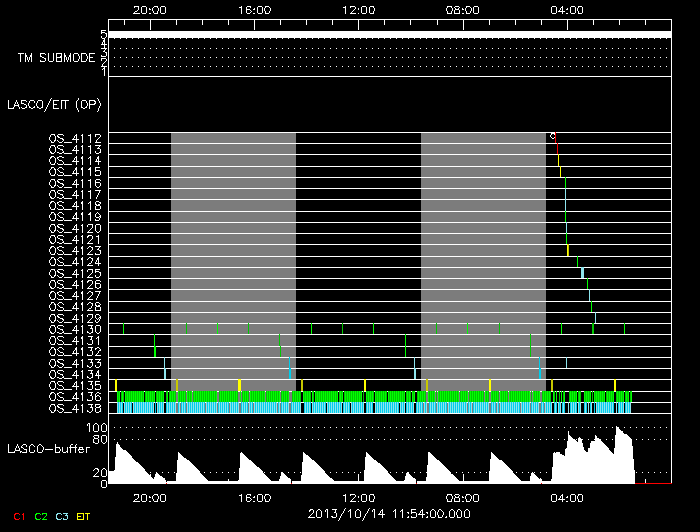Select the OS_4129 row label
The width and height of the screenshot is (700, 532).
[75, 319]
